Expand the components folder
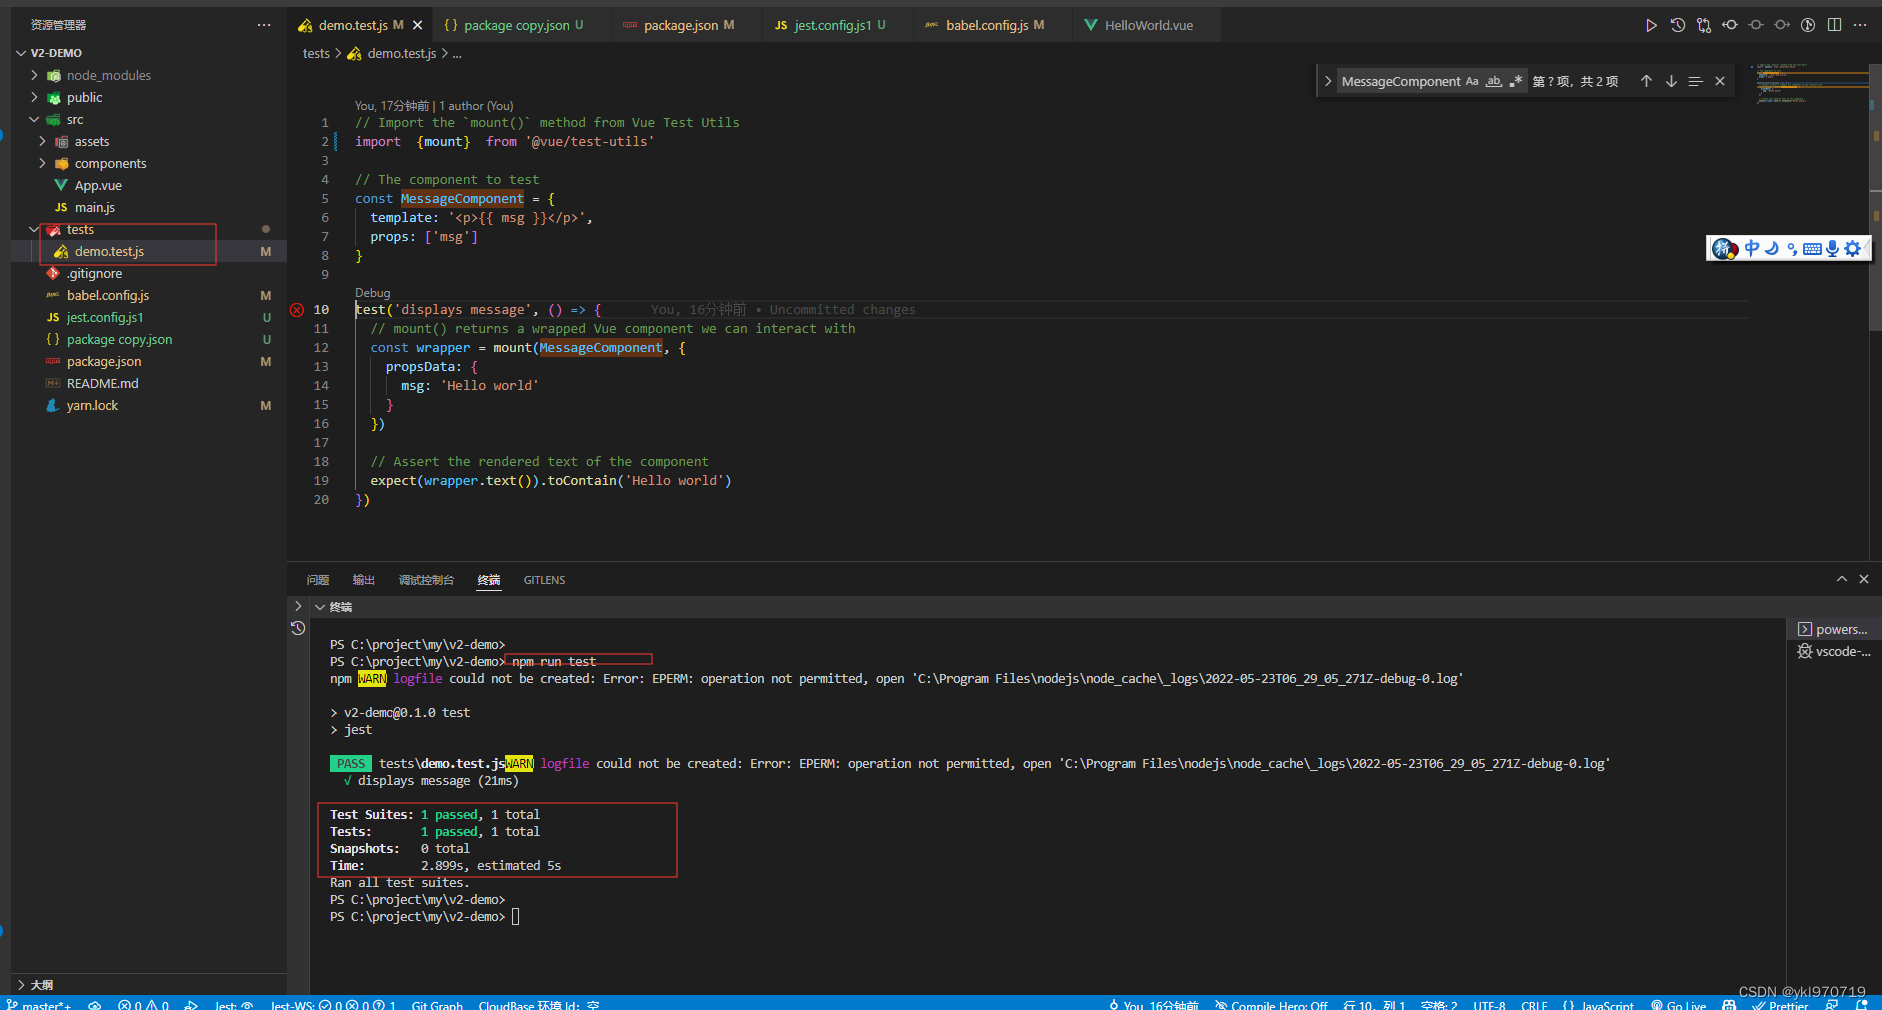 pyautogui.click(x=42, y=163)
